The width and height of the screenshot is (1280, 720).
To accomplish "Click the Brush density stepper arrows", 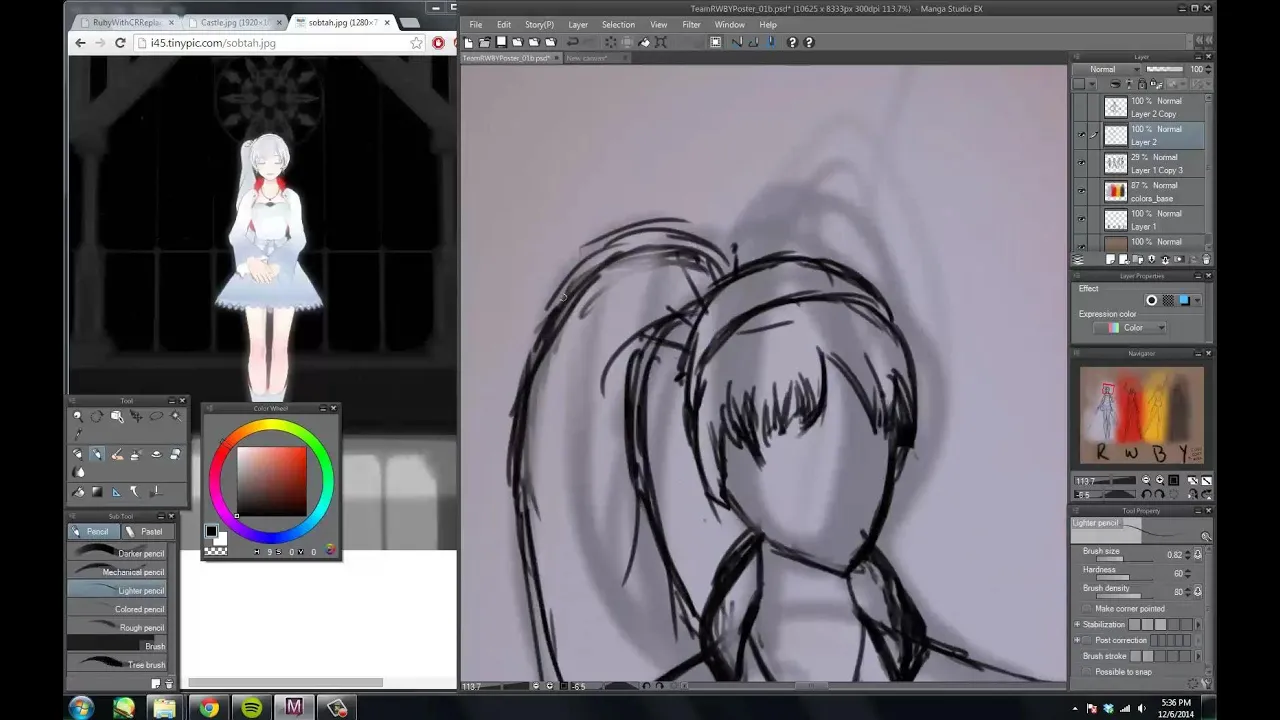I will click(x=1188, y=592).
